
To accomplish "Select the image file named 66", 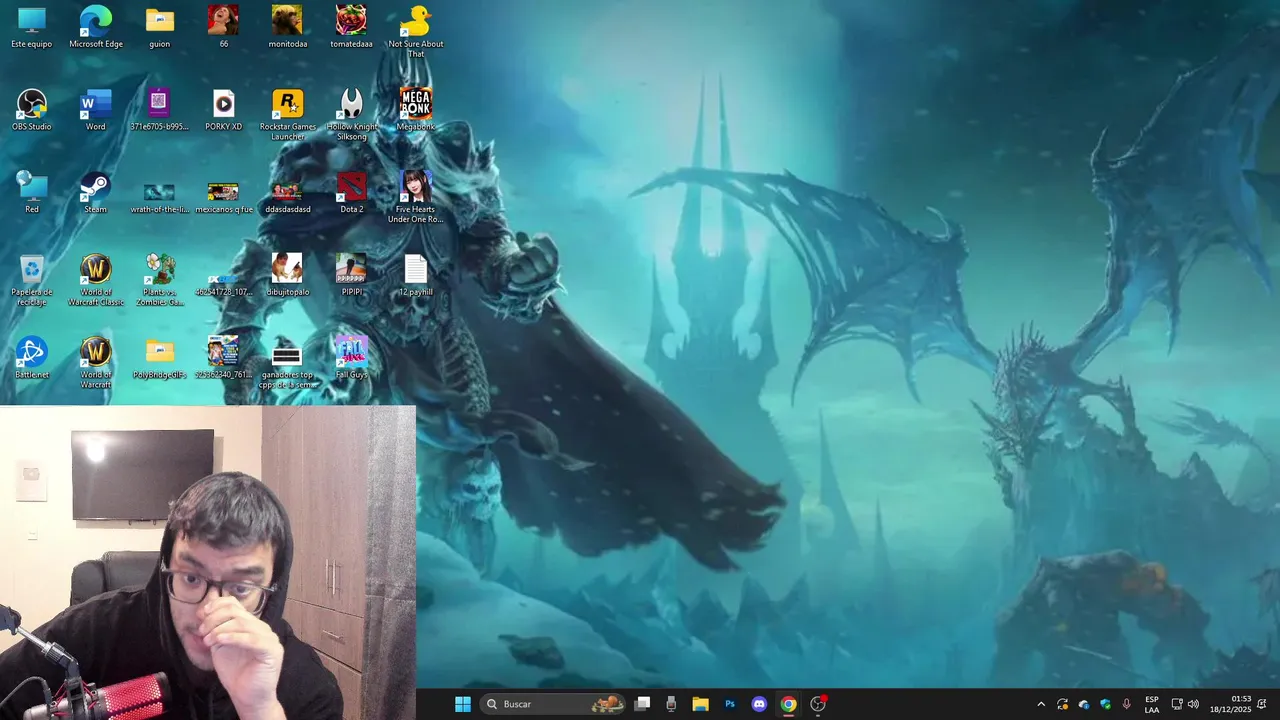I will point(223,27).
